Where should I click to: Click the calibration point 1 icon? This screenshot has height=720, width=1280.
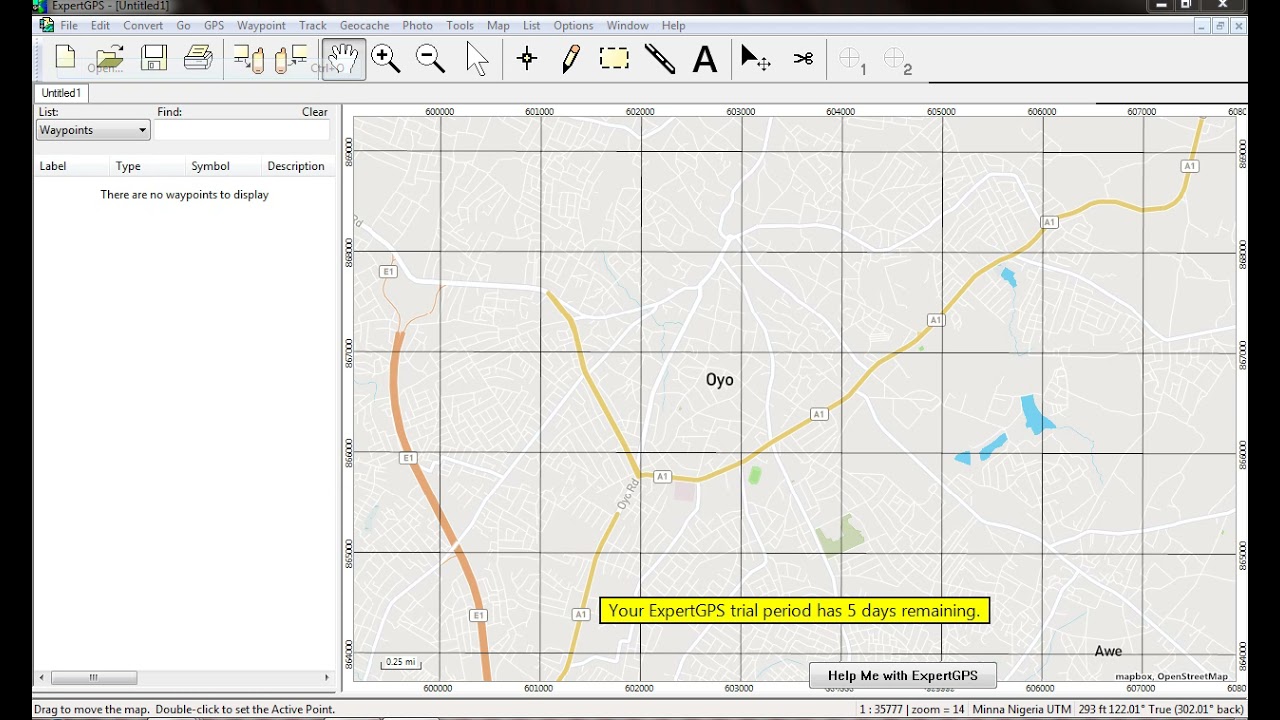[852, 61]
